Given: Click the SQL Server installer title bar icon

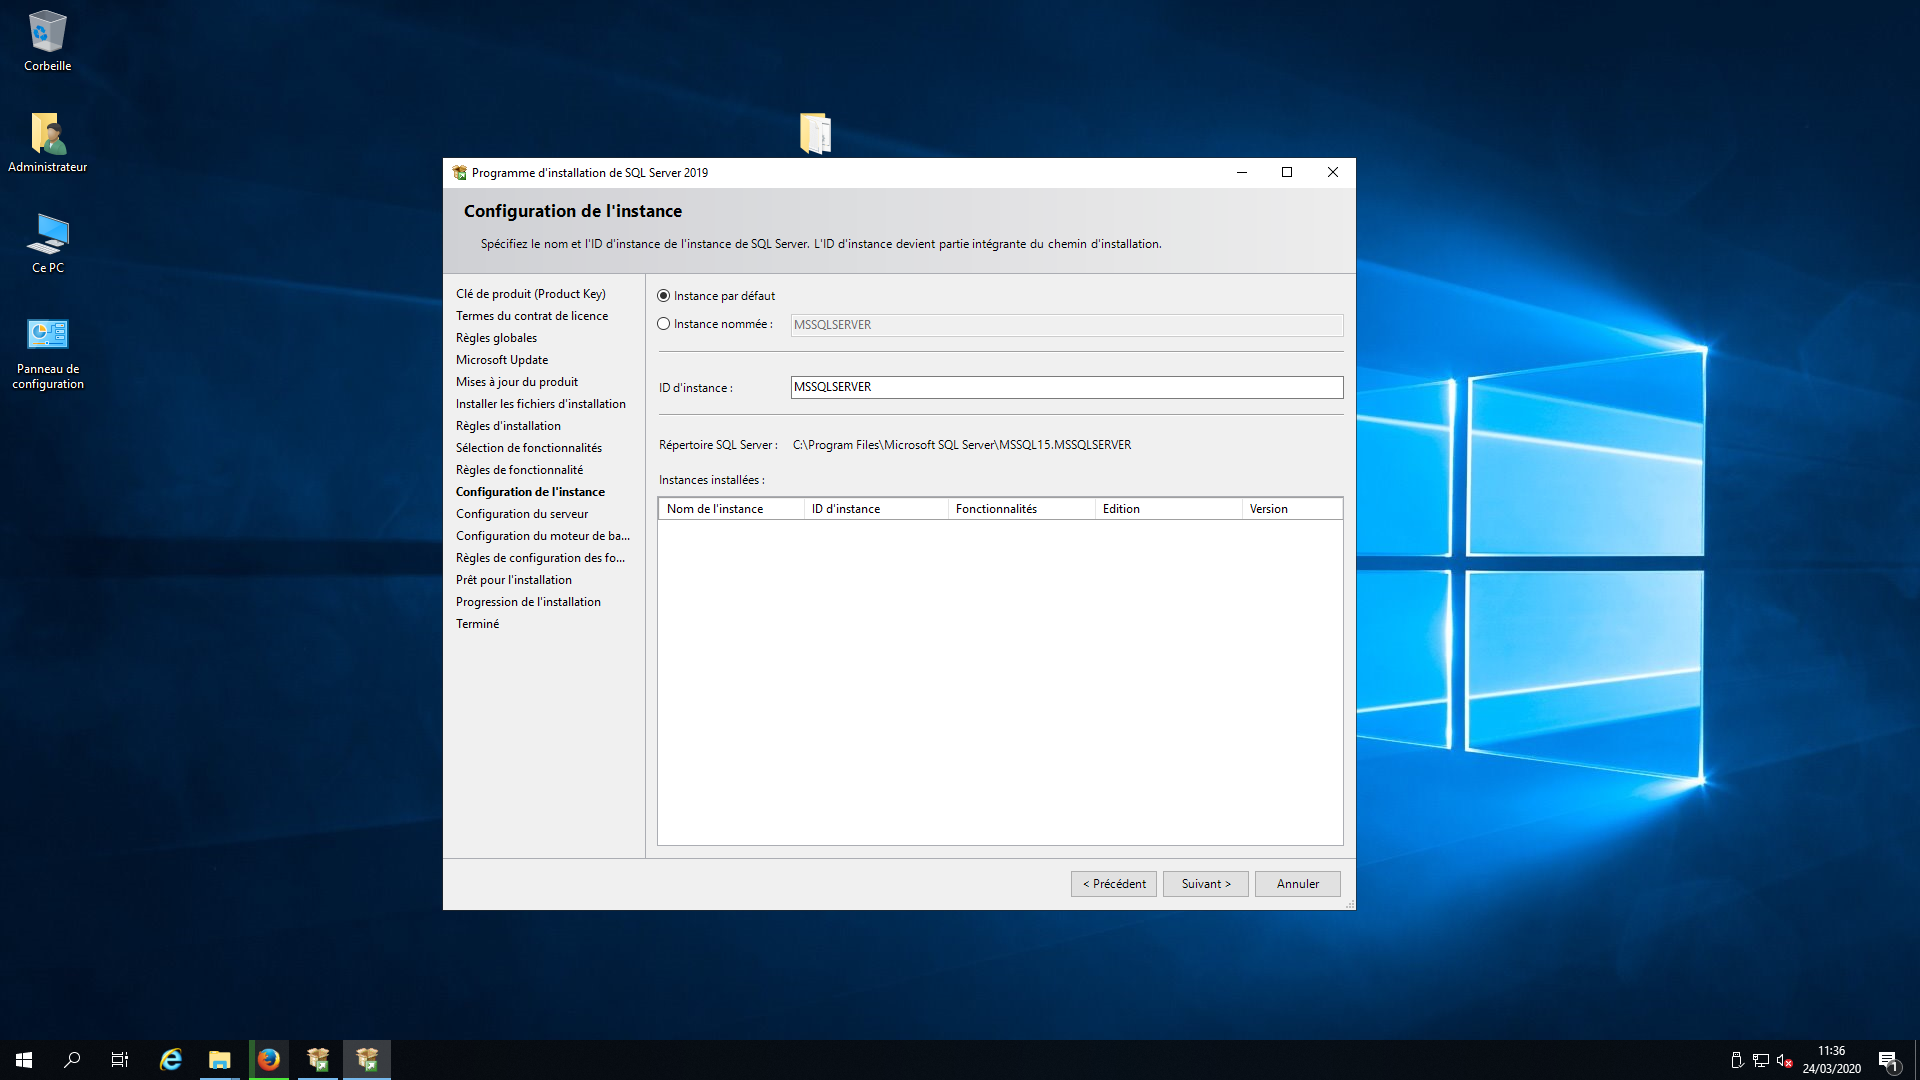Looking at the screenshot, I should coord(459,173).
